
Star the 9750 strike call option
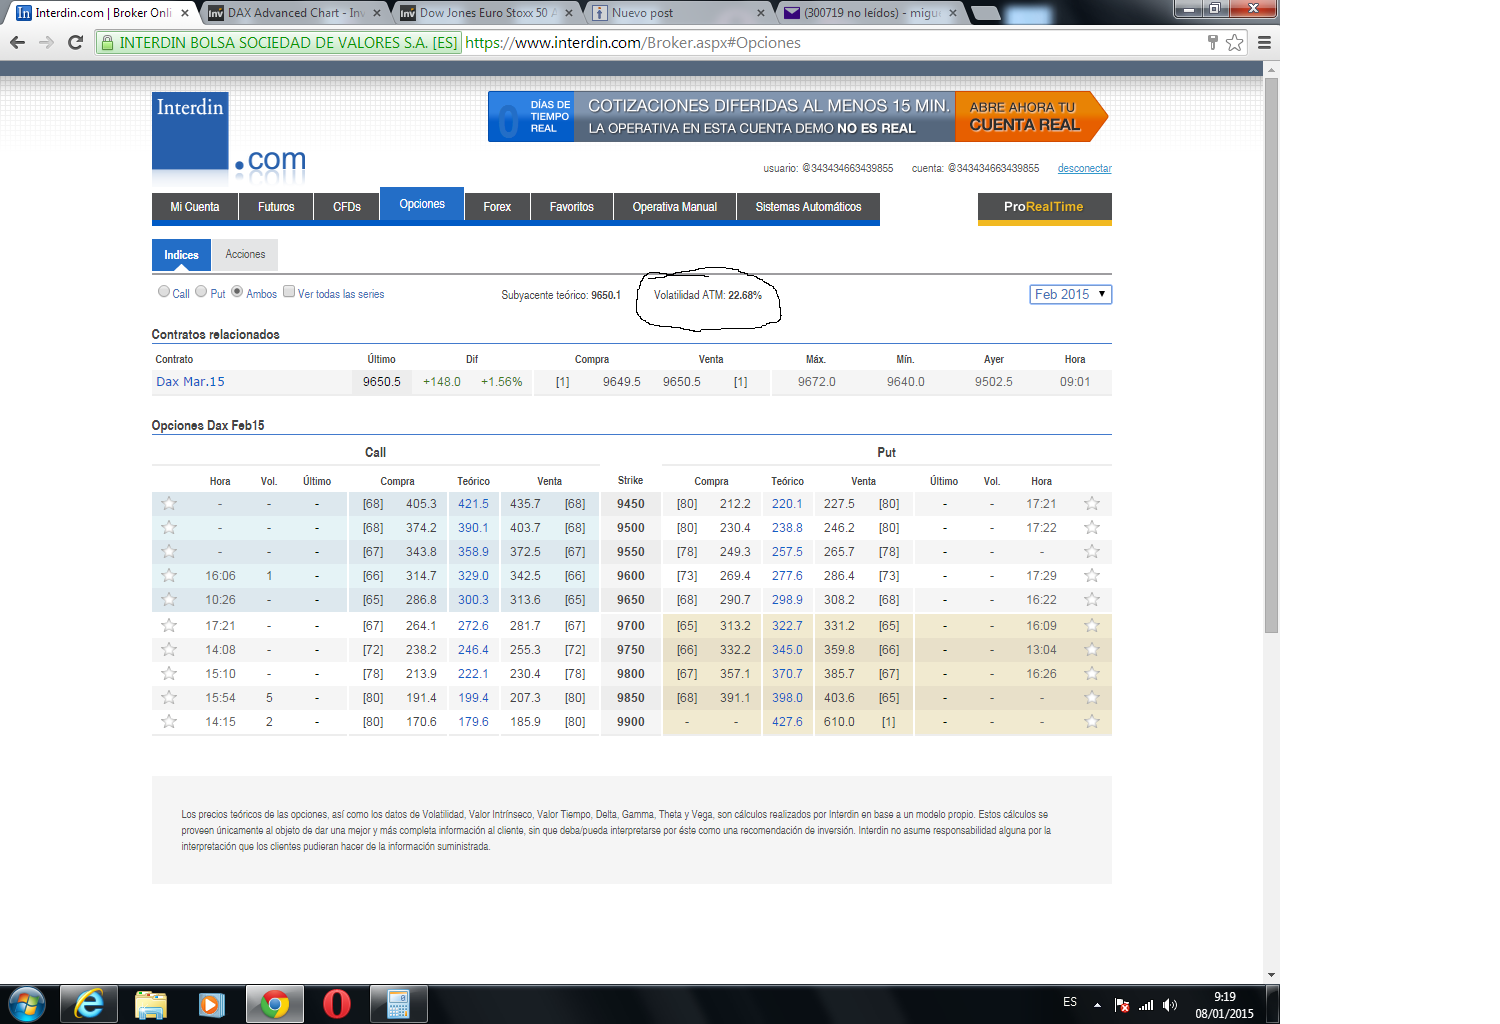coord(169,650)
